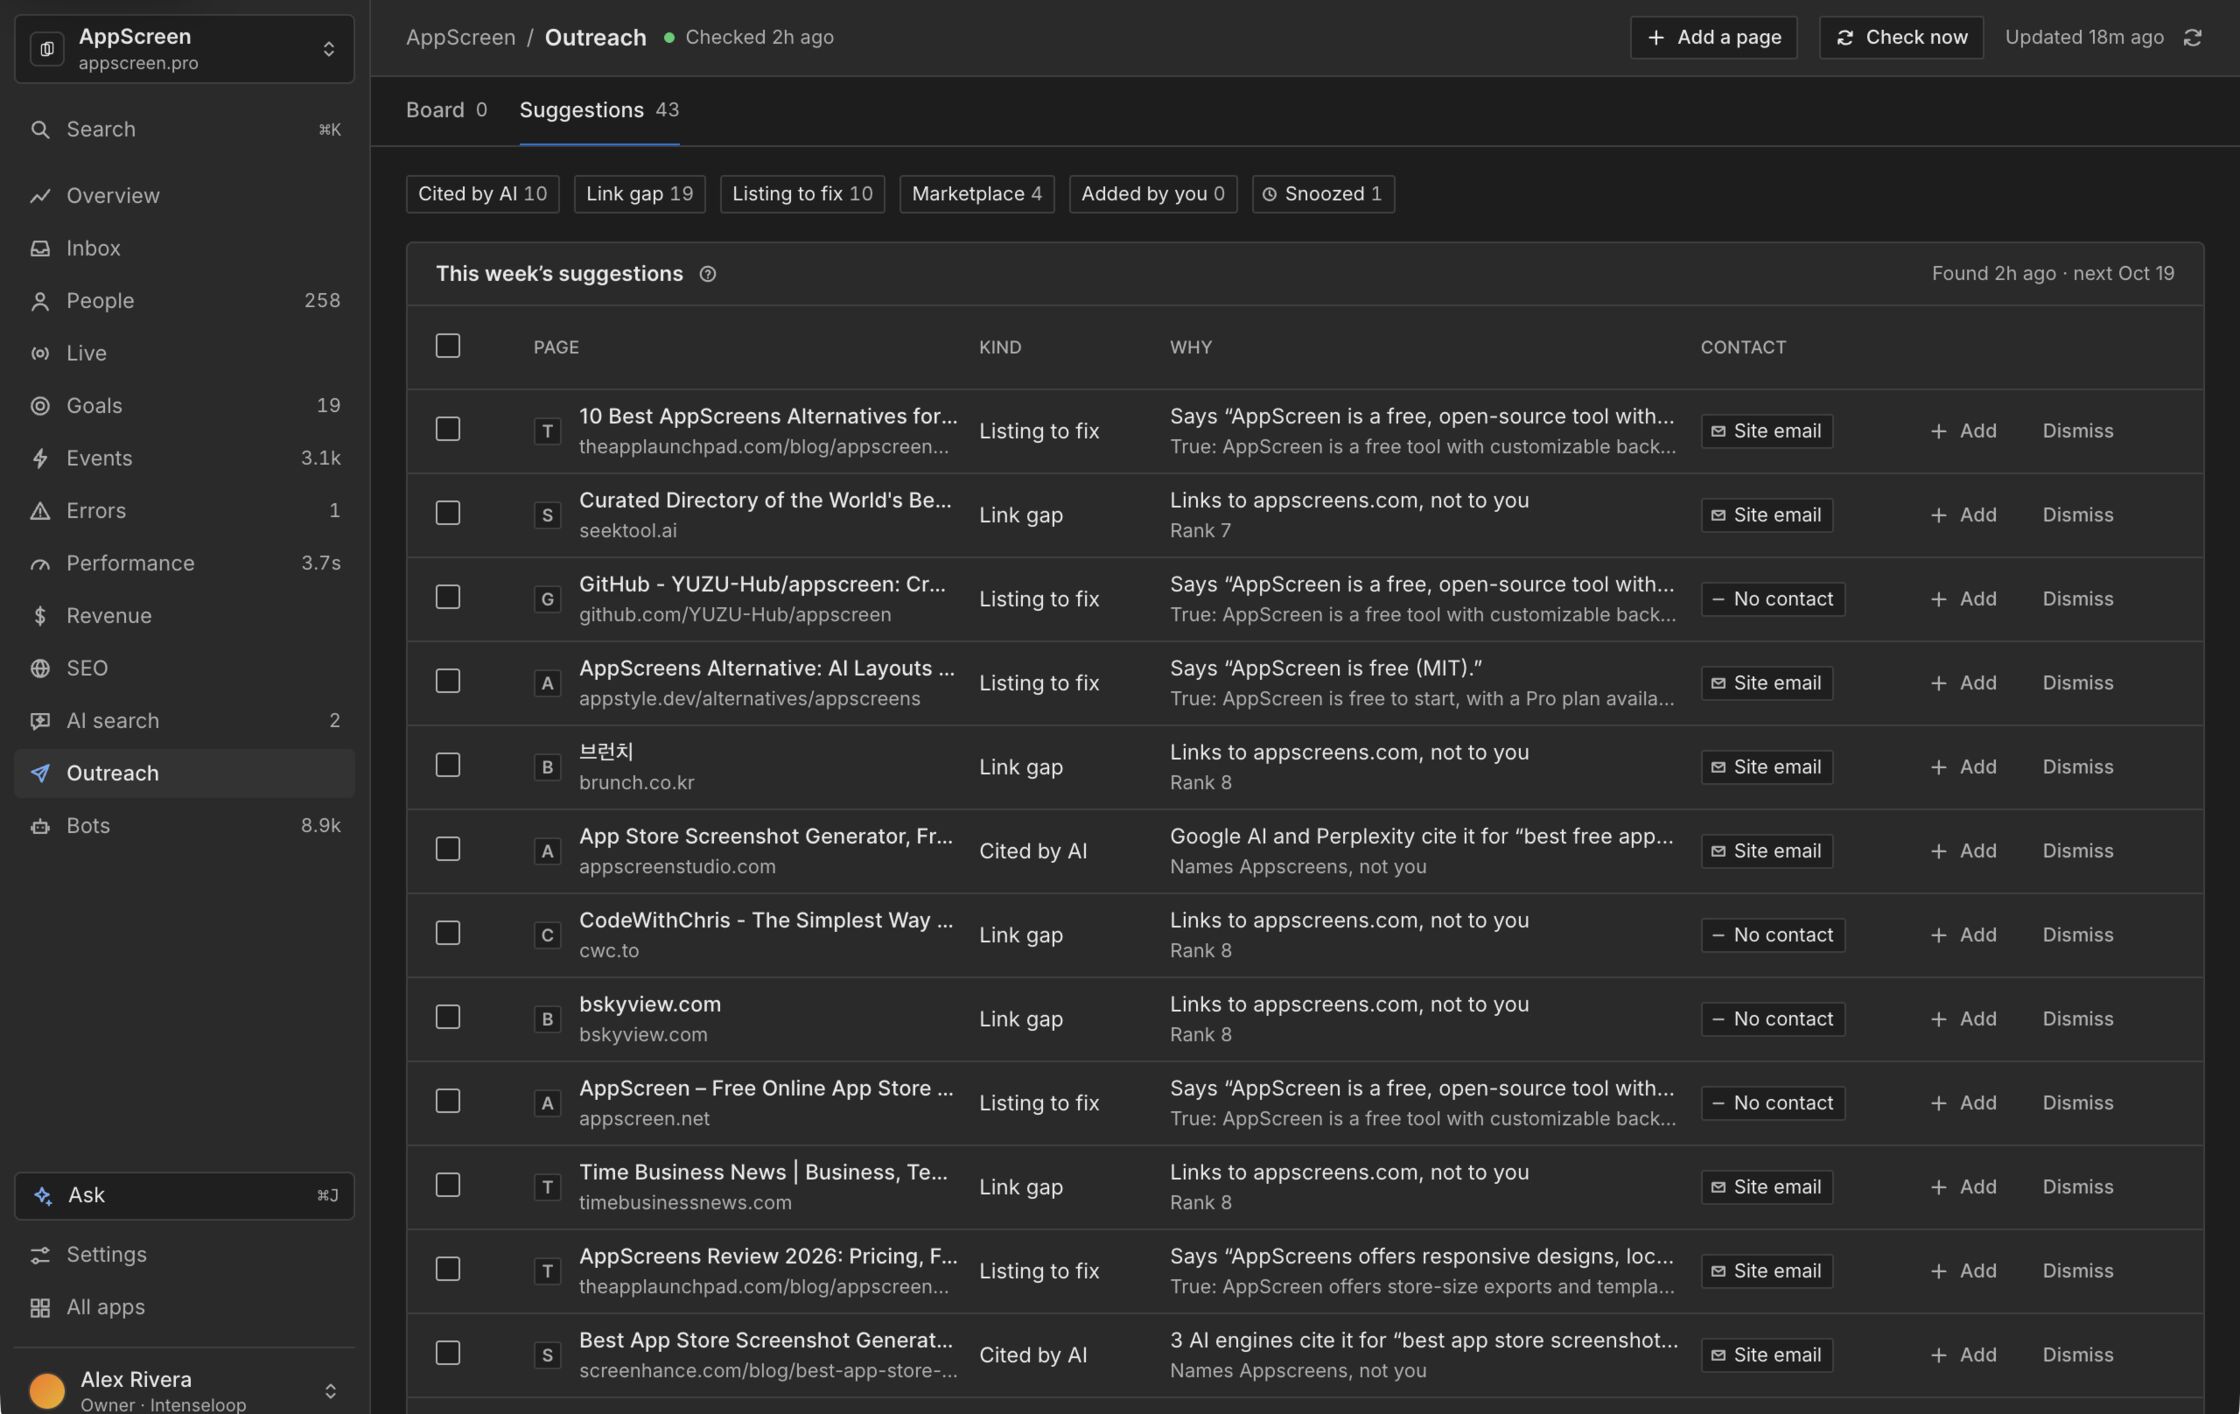2240x1414 pixels.
Task: Filter suggestions by Cited by AI
Action: (482, 194)
